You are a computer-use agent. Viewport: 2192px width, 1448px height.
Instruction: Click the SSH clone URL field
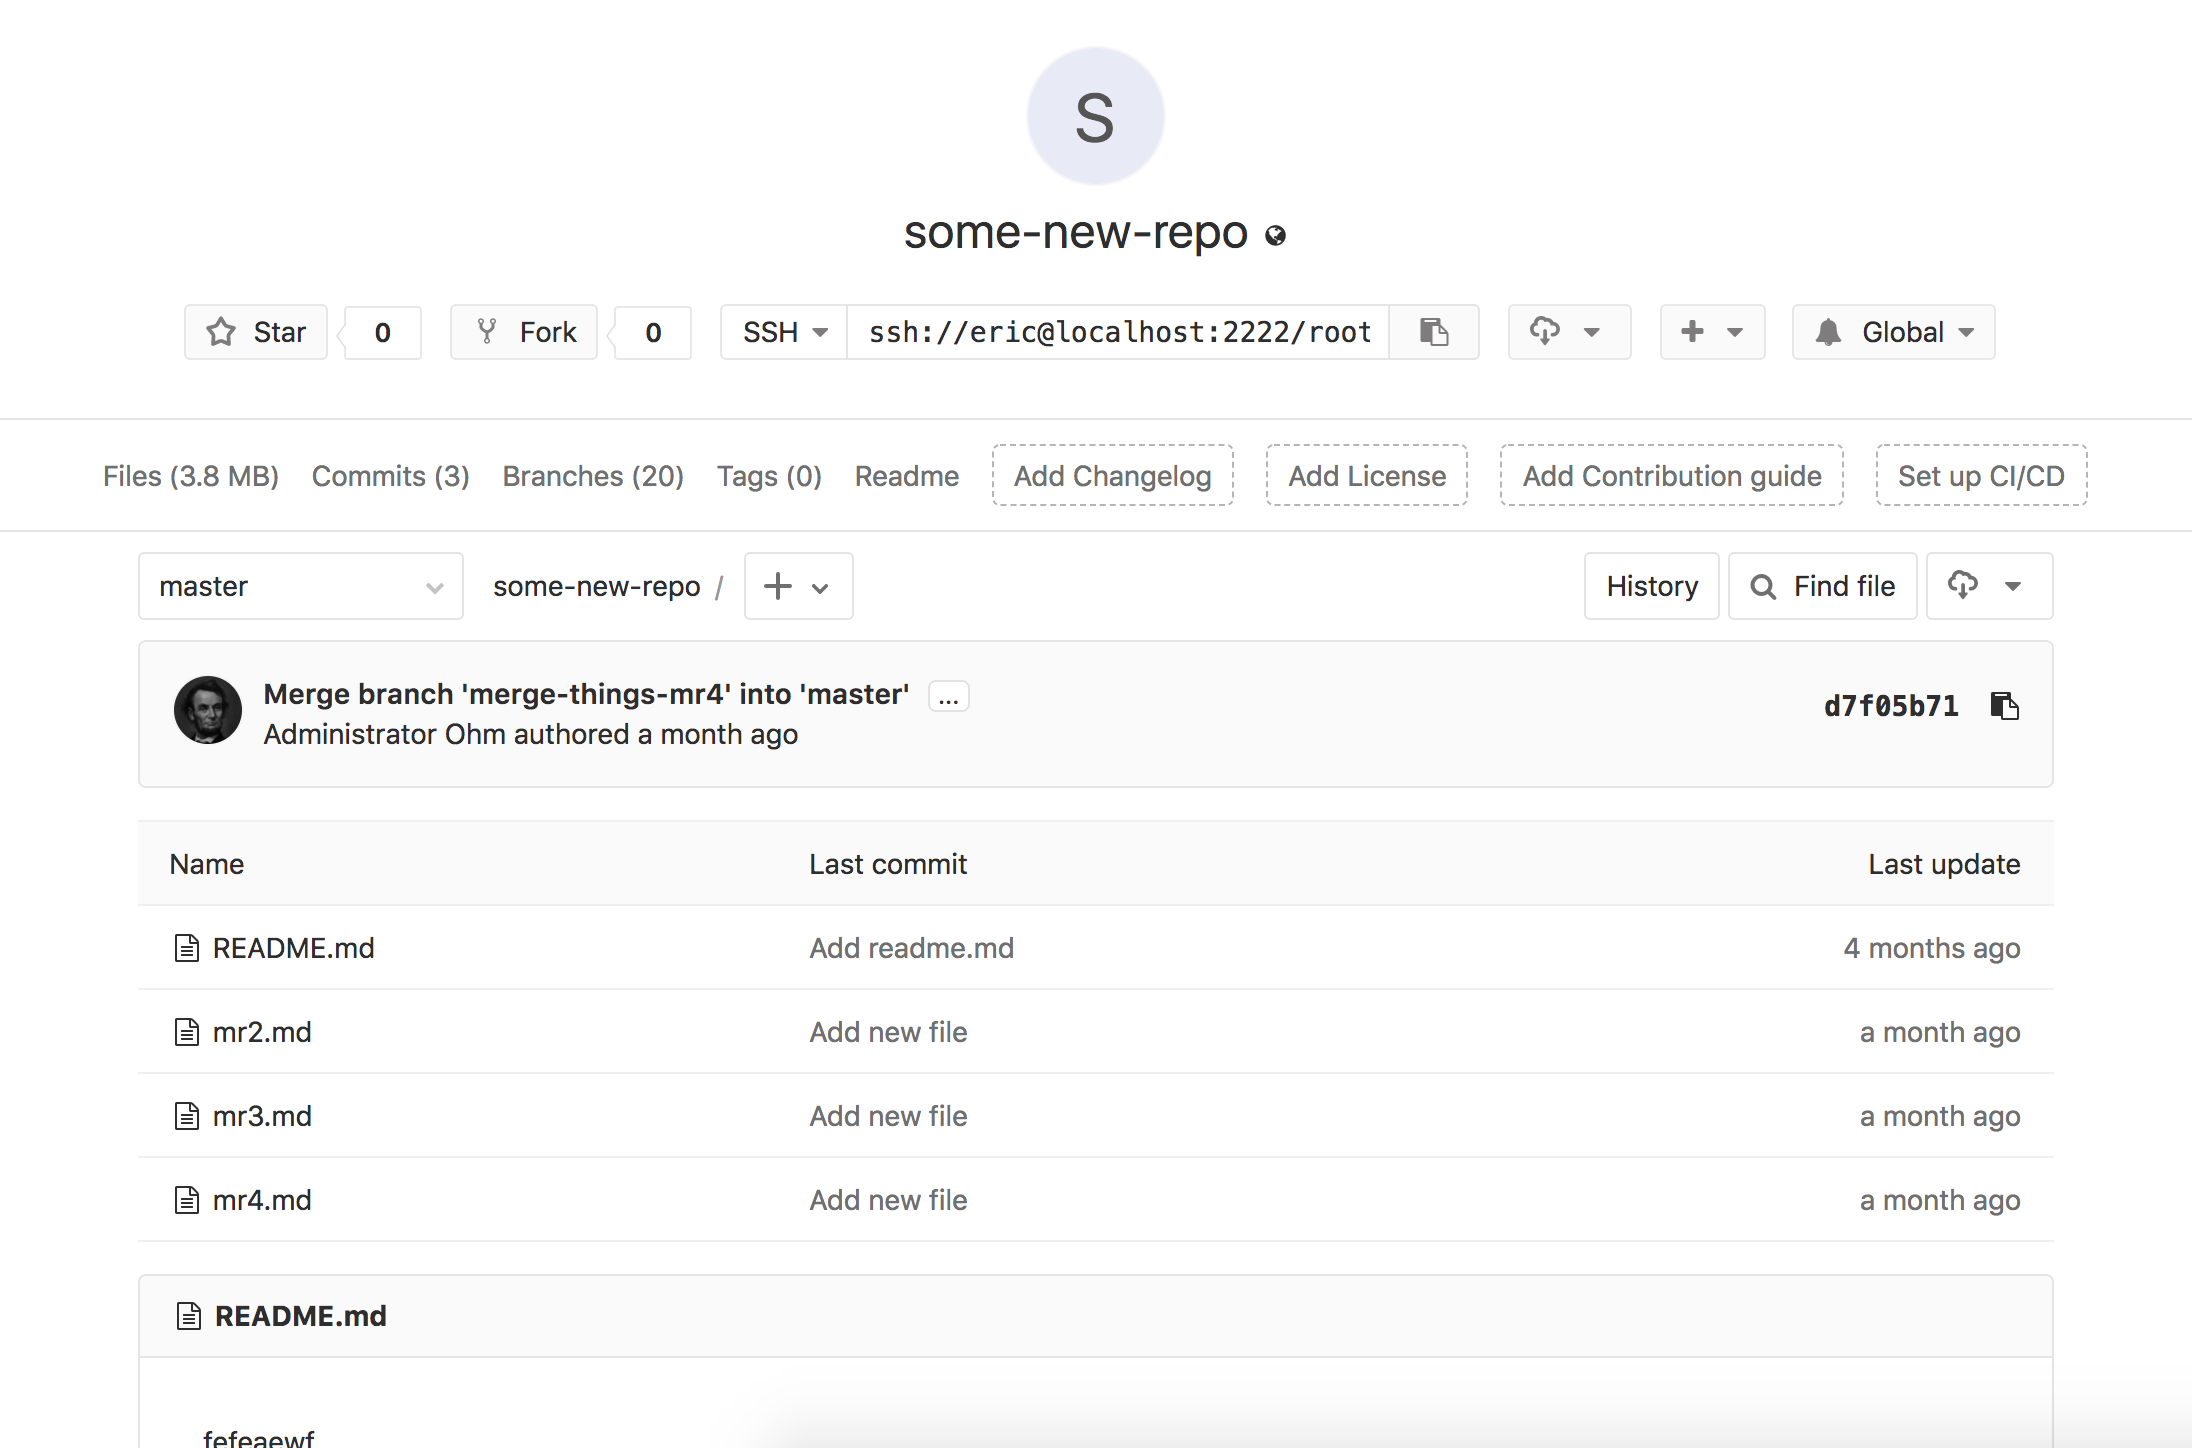click(1118, 332)
